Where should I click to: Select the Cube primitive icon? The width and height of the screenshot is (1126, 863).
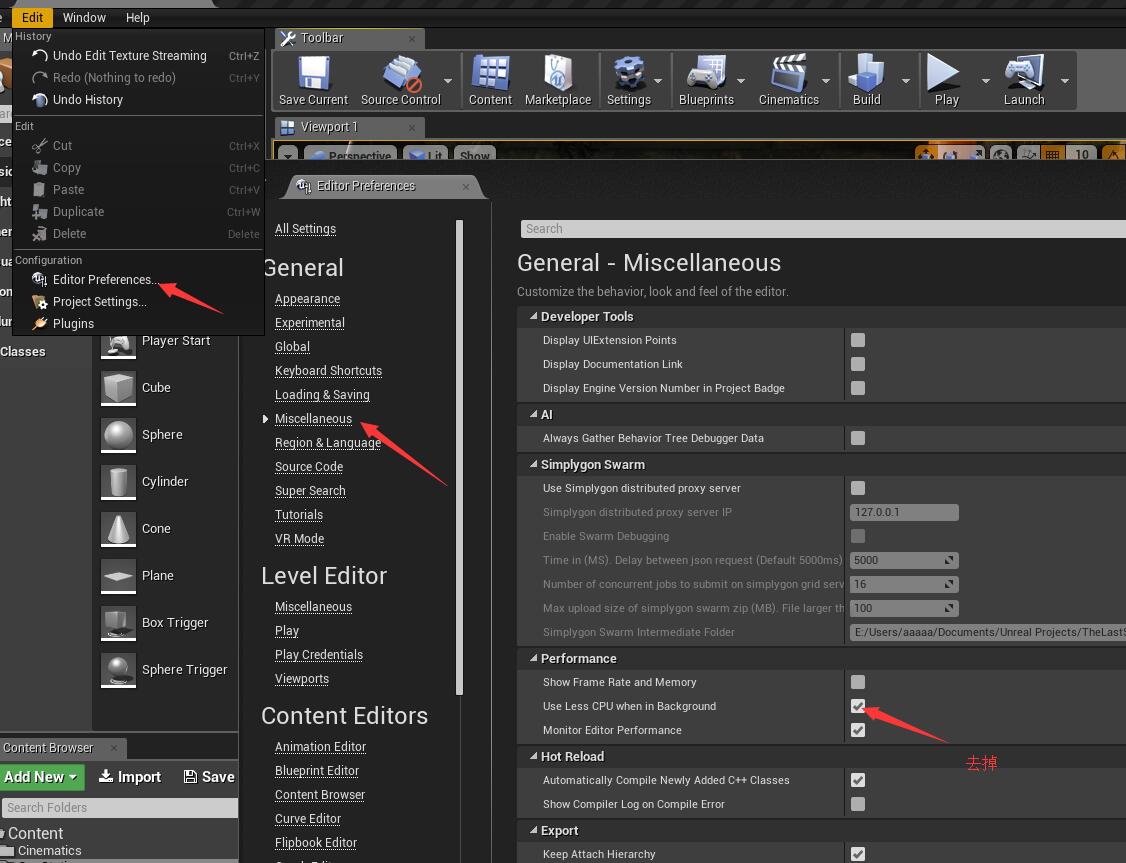(x=118, y=388)
